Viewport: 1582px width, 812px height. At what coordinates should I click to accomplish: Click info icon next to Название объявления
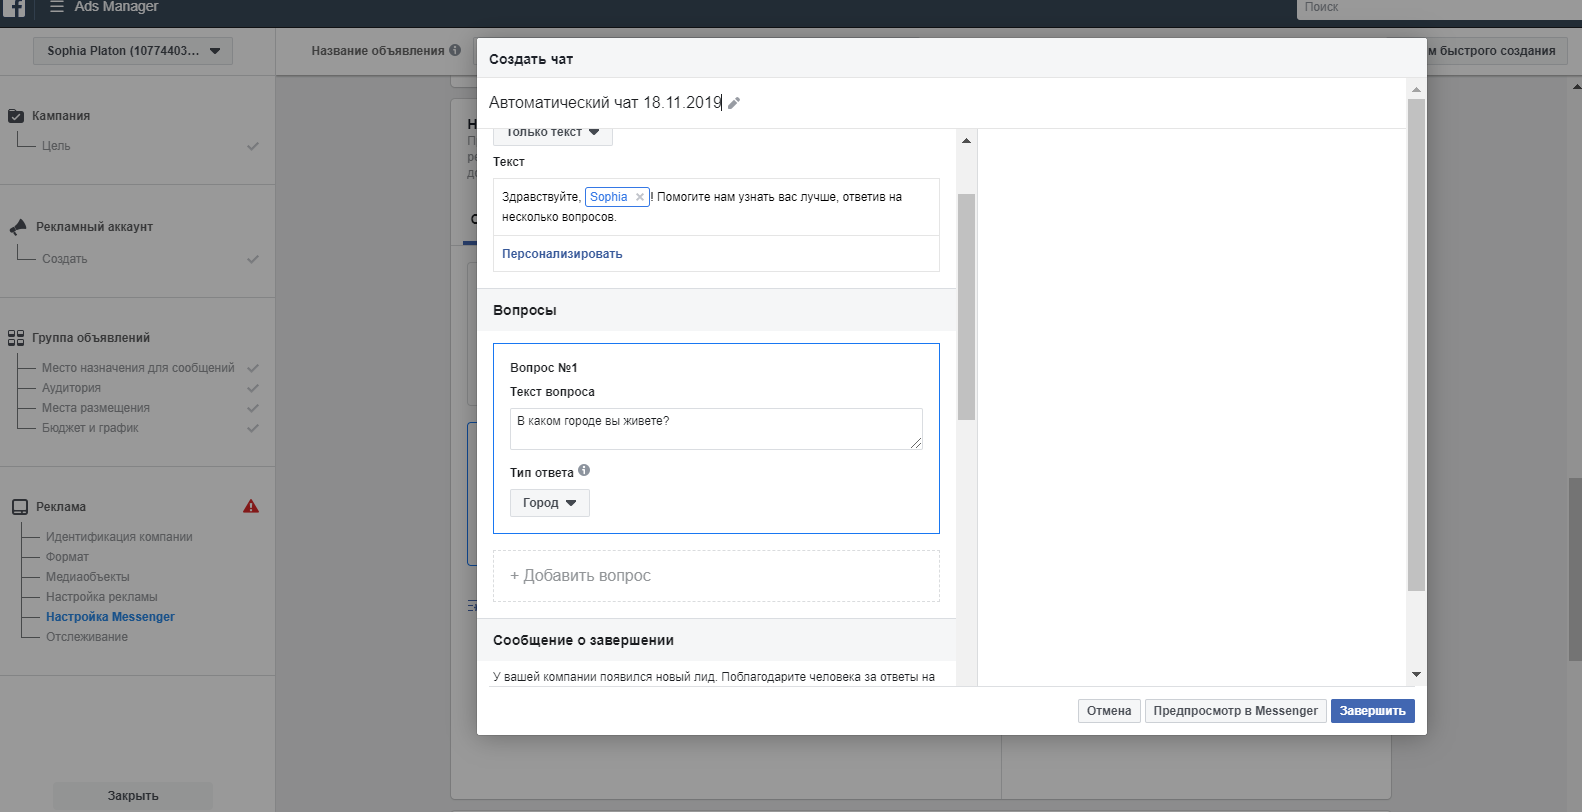tap(455, 50)
